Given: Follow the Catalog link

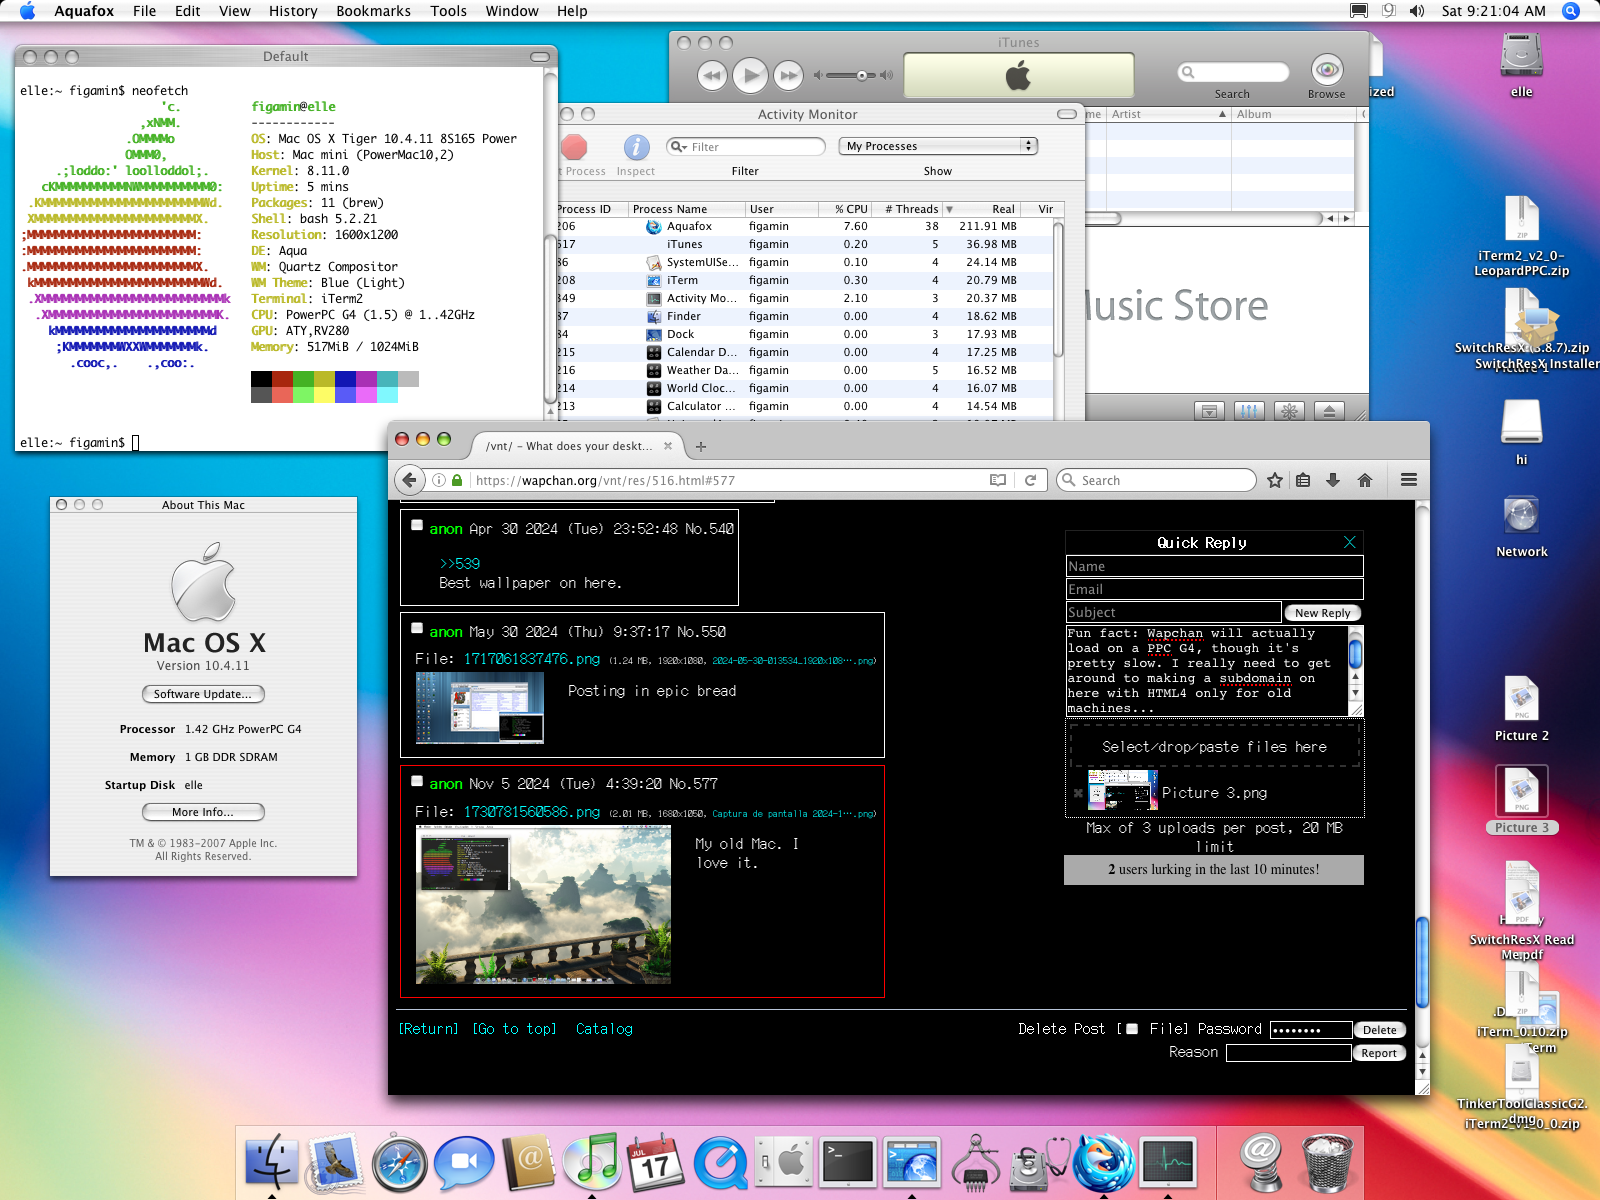Looking at the screenshot, I should 604,1029.
